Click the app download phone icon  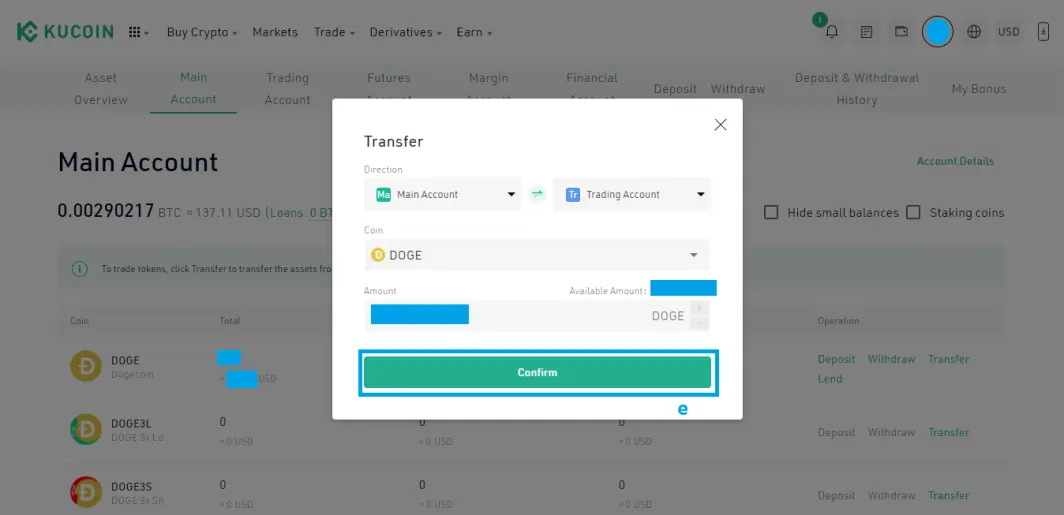pos(1044,32)
